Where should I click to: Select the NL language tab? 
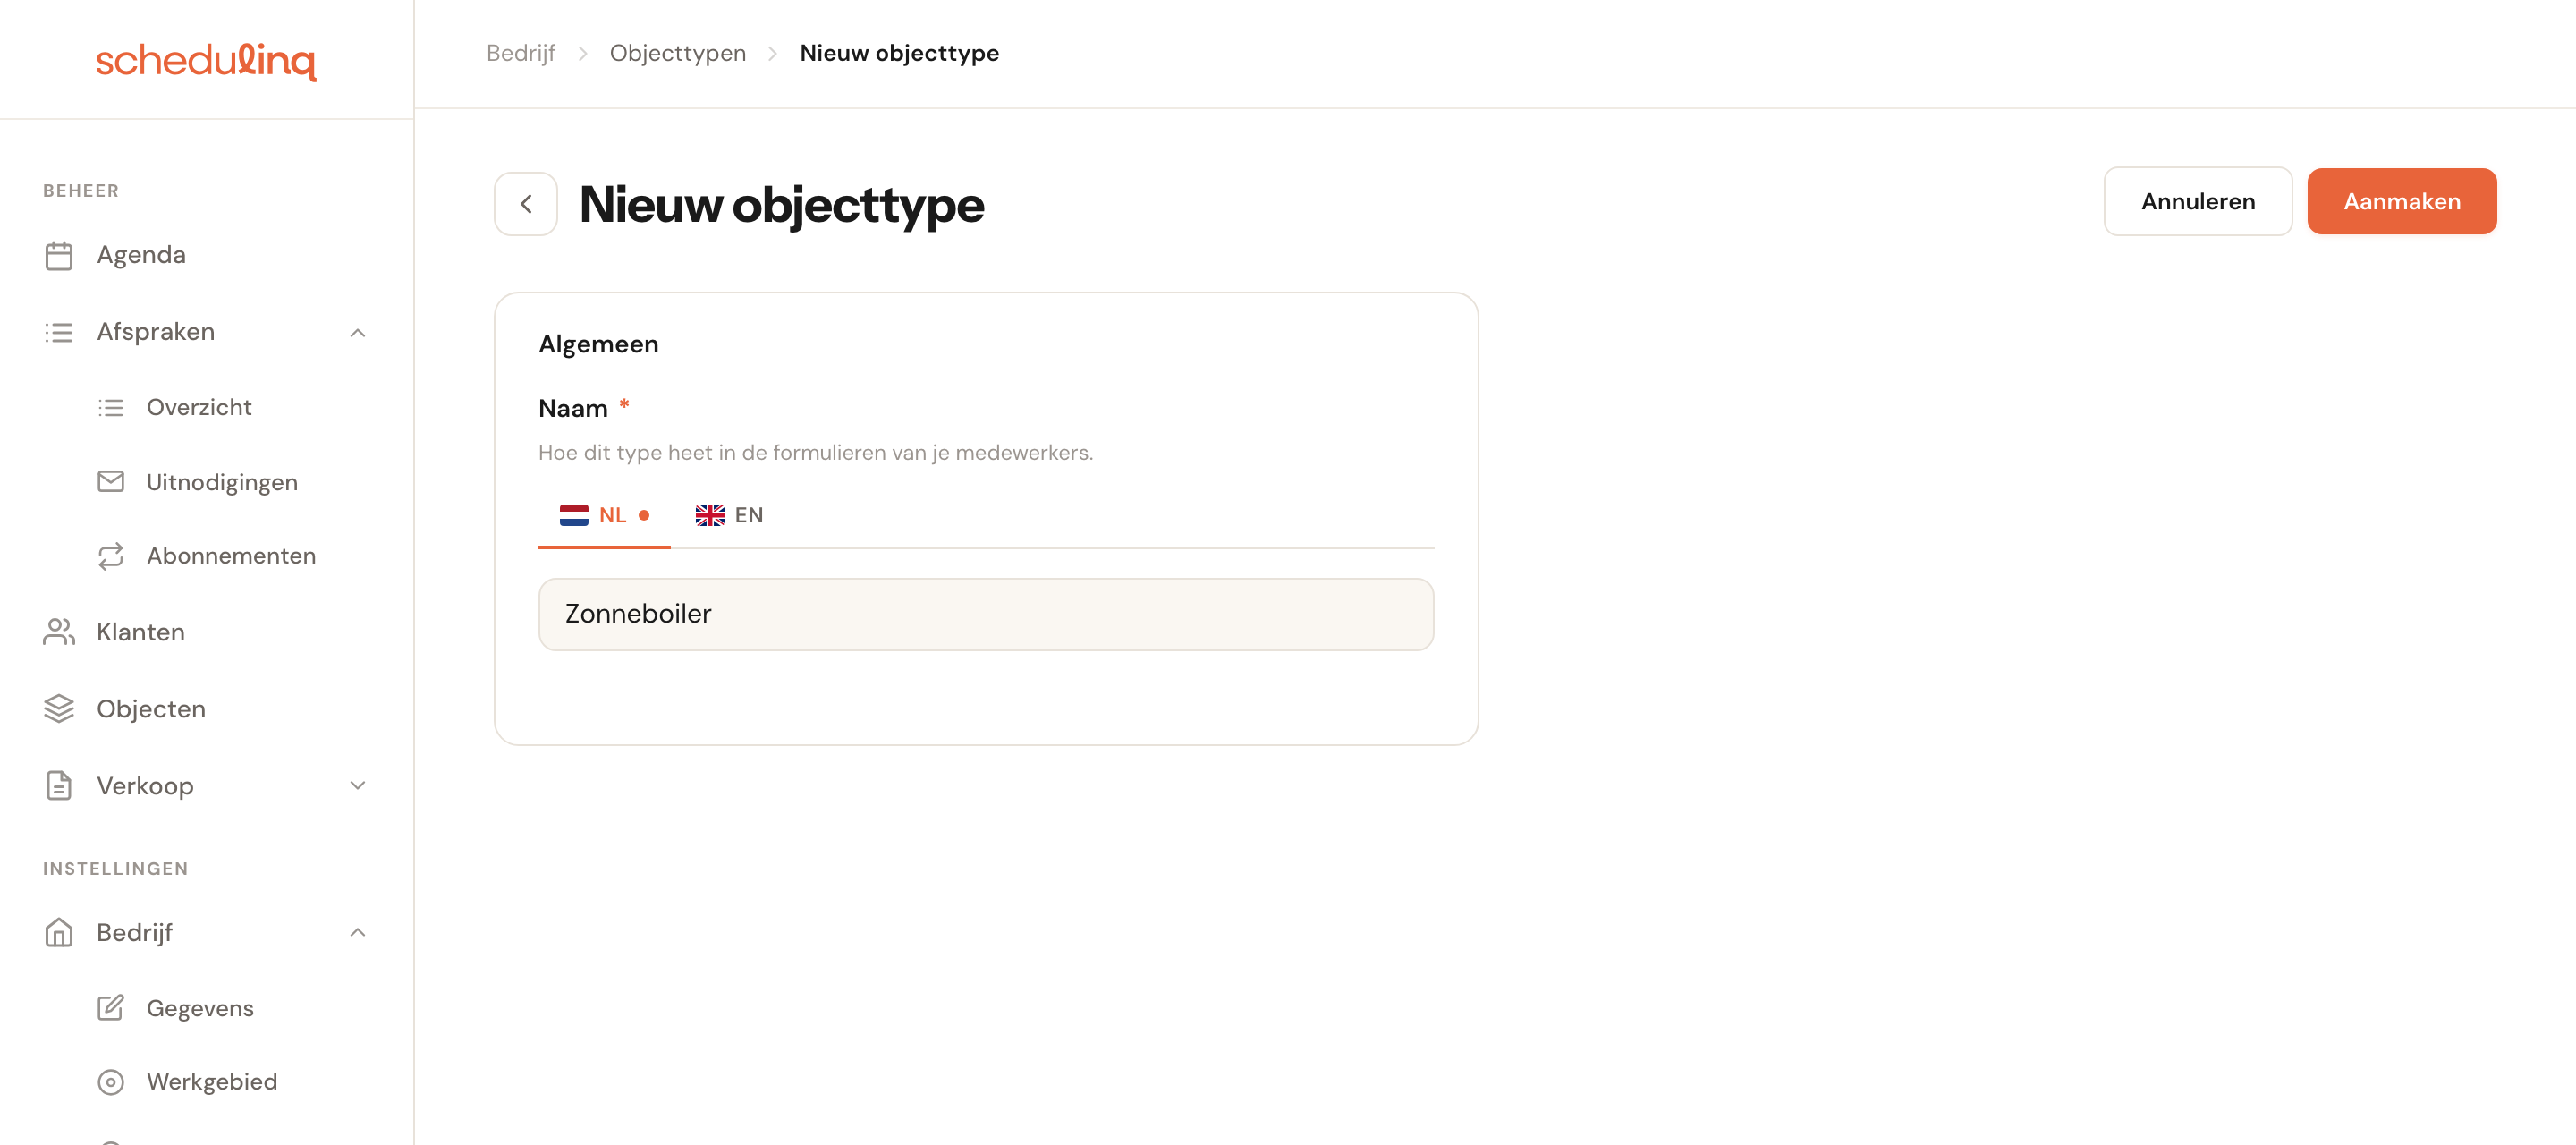click(x=604, y=515)
